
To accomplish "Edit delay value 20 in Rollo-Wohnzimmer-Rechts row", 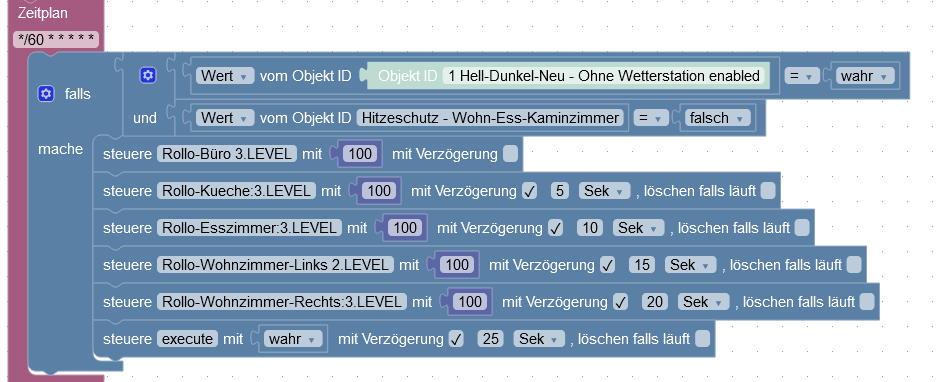I will click(x=655, y=302).
